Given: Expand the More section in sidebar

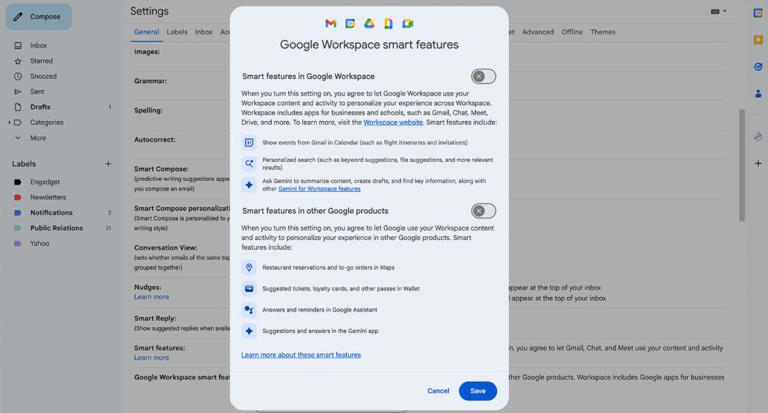Looking at the screenshot, I should 18,138.
